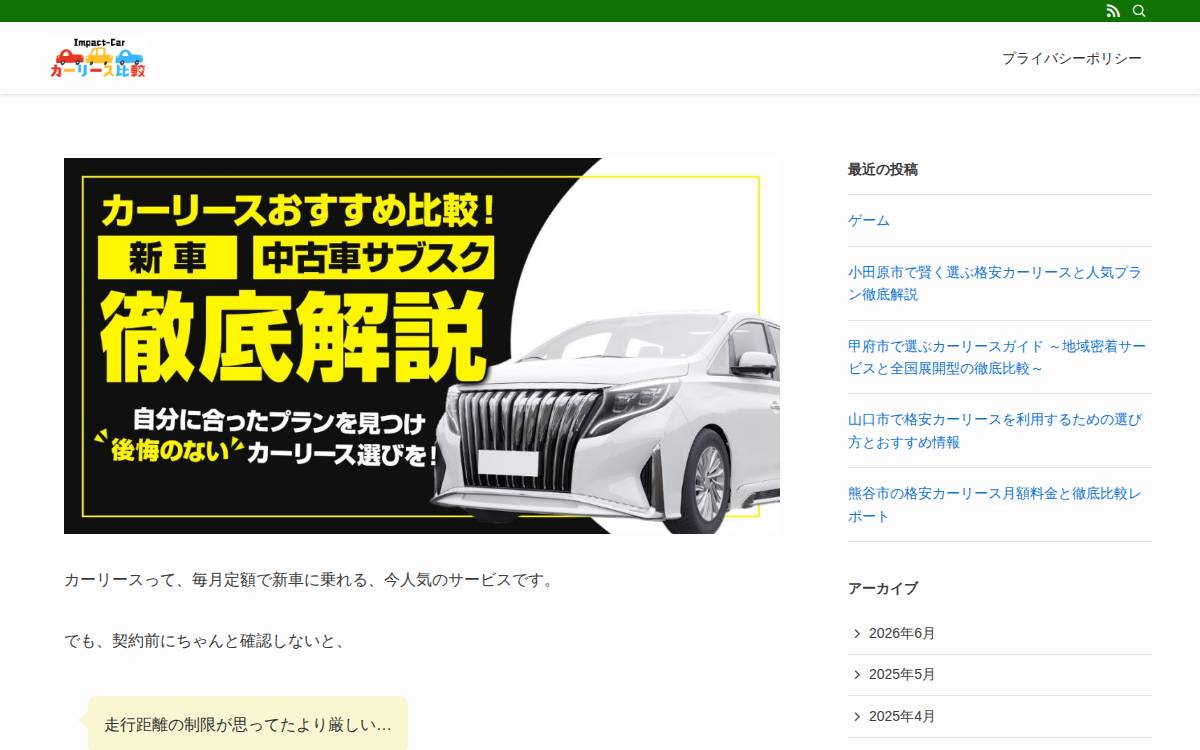Click アーカイブ sidebar heading
Viewport: 1200px width, 750px height.
[883, 588]
